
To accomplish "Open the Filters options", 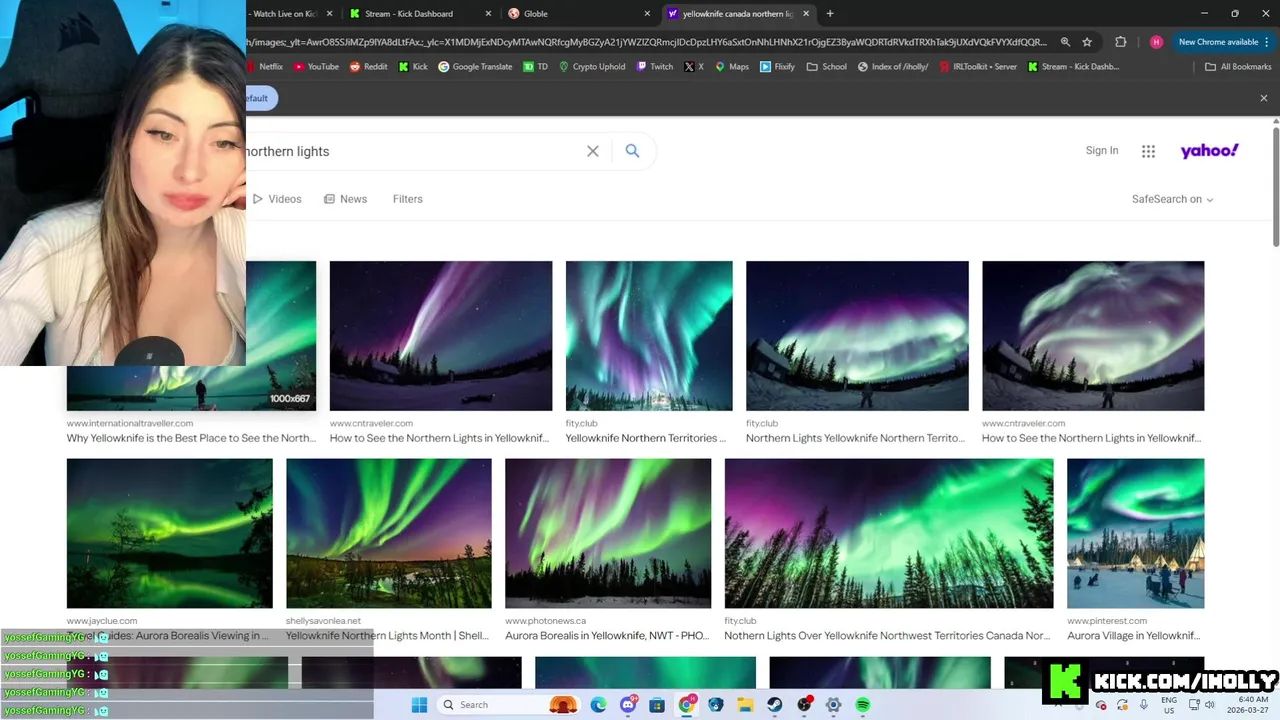I will click(407, 199).
